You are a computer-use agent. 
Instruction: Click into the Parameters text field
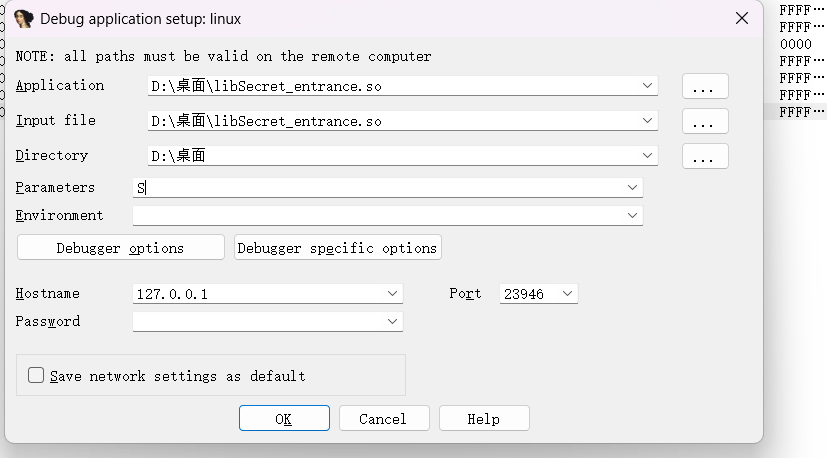pos(380,188)
